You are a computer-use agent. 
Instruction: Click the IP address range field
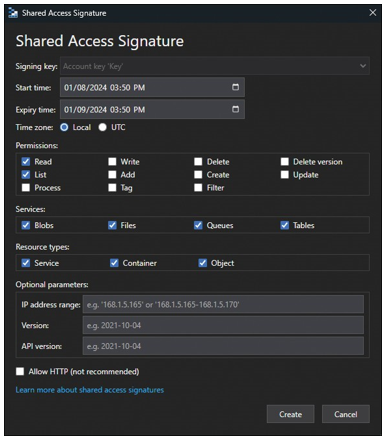[223, 304]
